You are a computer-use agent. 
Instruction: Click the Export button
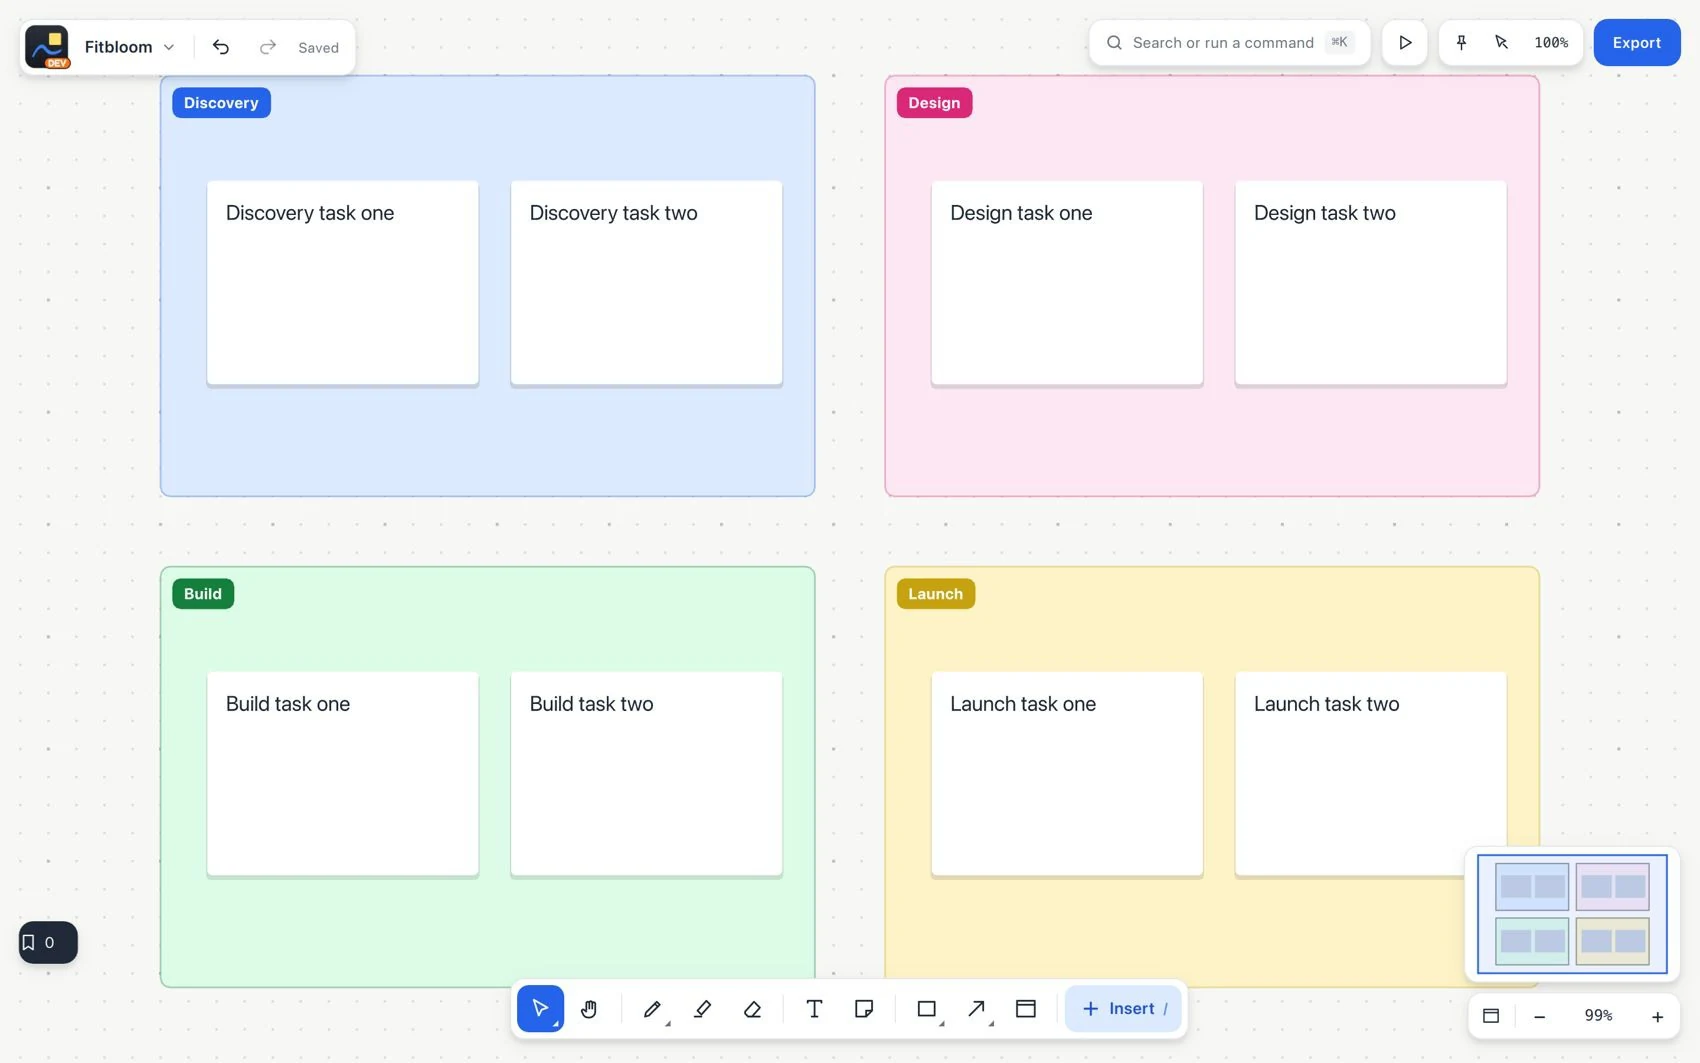[x=1637, y=43]
